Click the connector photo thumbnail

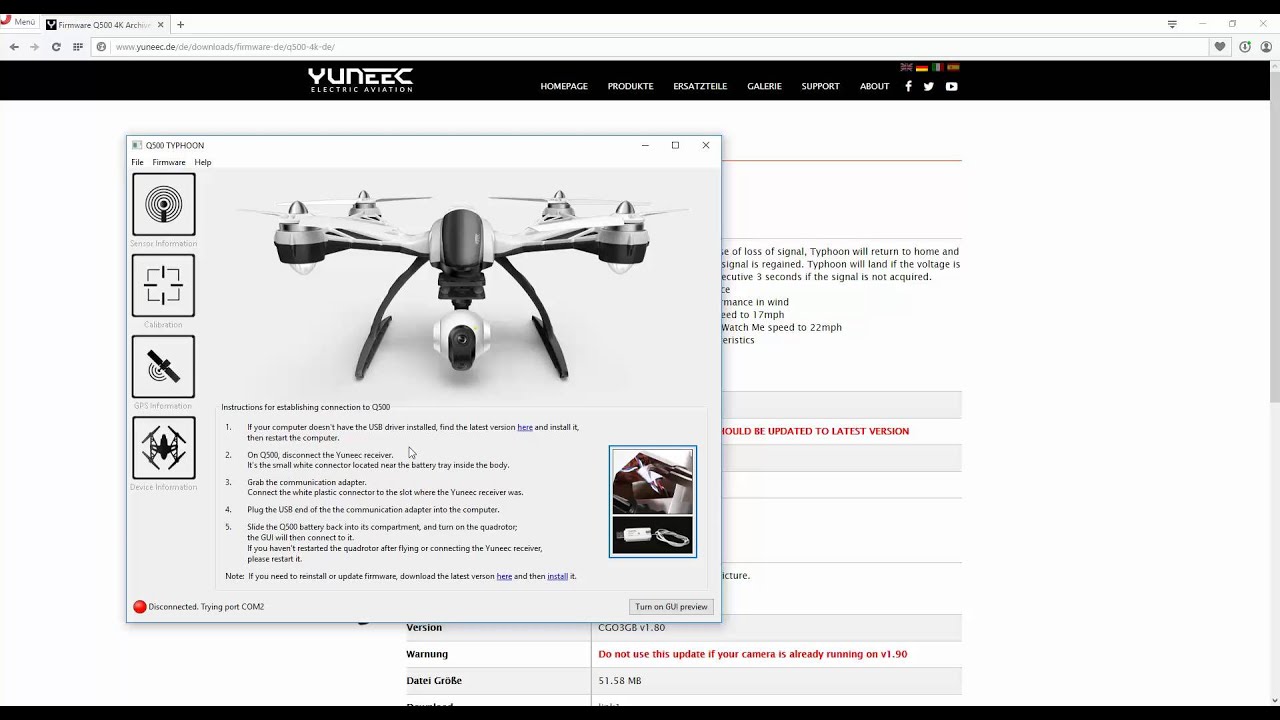[x=653, y=501]
